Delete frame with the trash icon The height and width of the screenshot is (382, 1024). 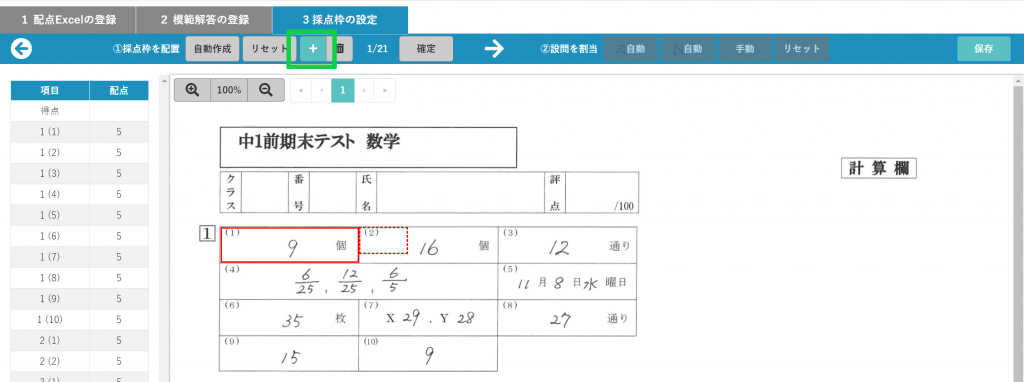click(x=340, y=49)
